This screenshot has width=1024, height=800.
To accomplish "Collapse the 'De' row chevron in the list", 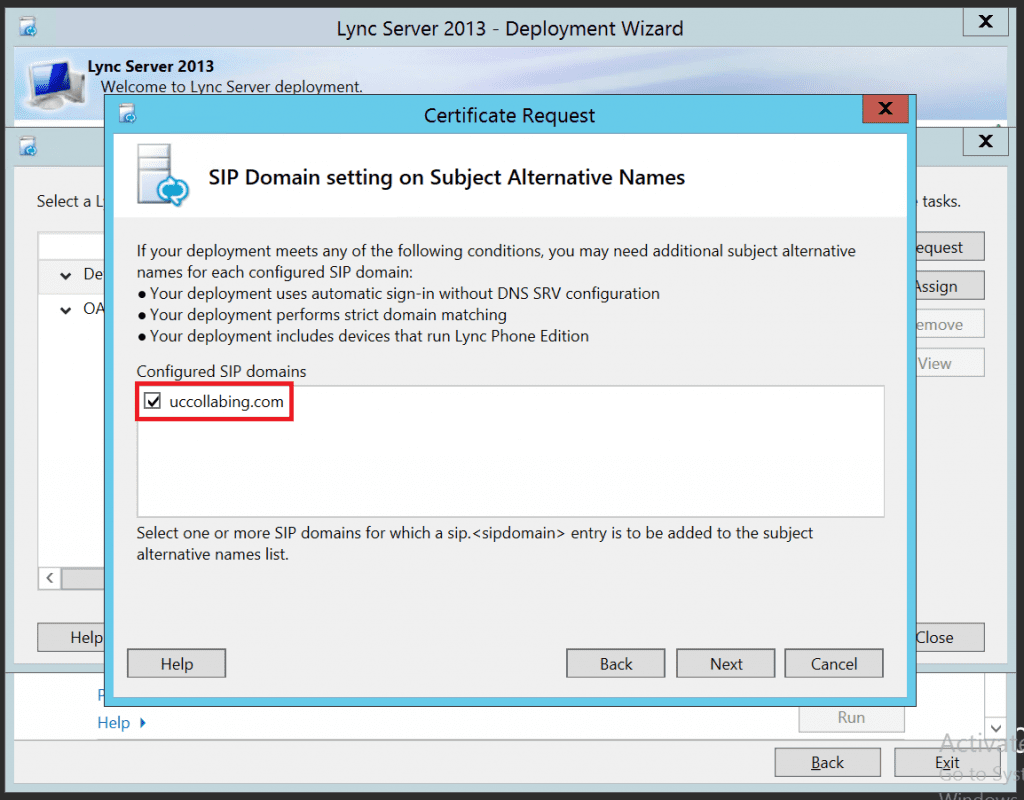I will [65, 275].
